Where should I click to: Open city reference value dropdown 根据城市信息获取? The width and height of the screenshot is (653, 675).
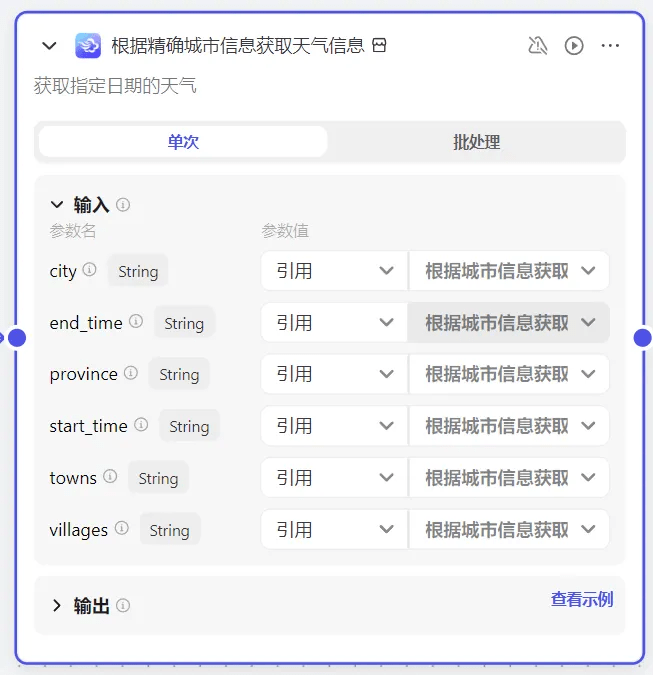pyautogui.click(x=509, y=271)
